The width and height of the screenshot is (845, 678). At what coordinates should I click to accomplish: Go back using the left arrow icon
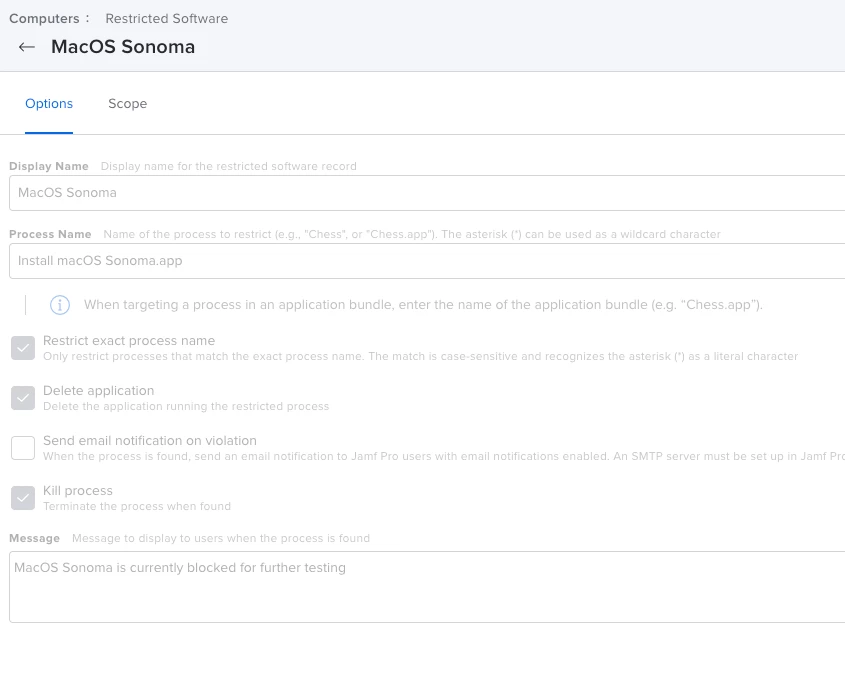[x=26, y=47]
